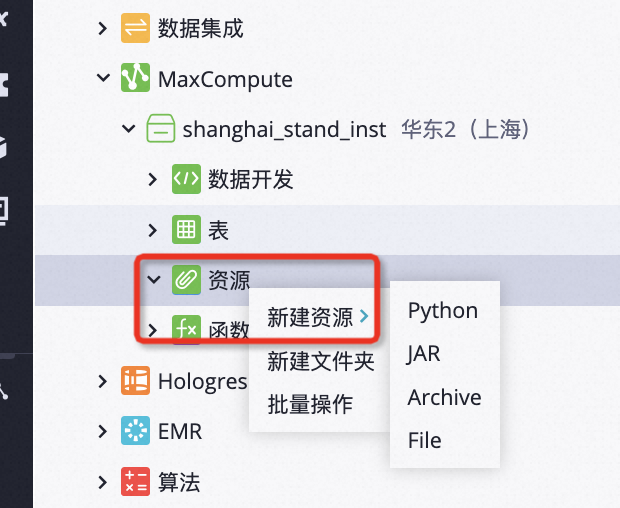The image size is (620, 508).
Task: Choose 新建文件夹 from context menu
Action: pos(320,361)
